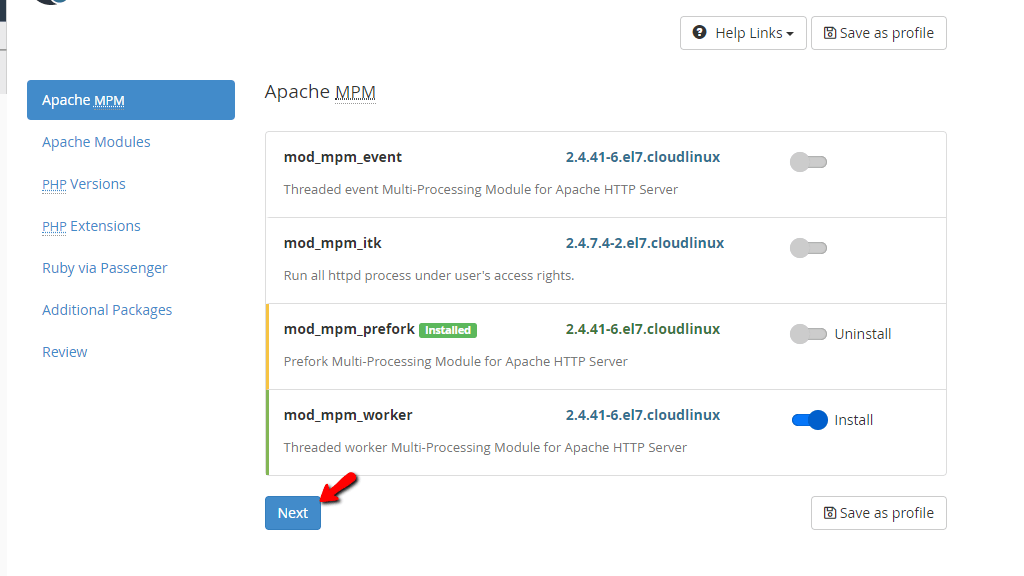Click the Apache MPM page heading
Viewport: 1024px width, 576px height.
(x=320, y=91)
